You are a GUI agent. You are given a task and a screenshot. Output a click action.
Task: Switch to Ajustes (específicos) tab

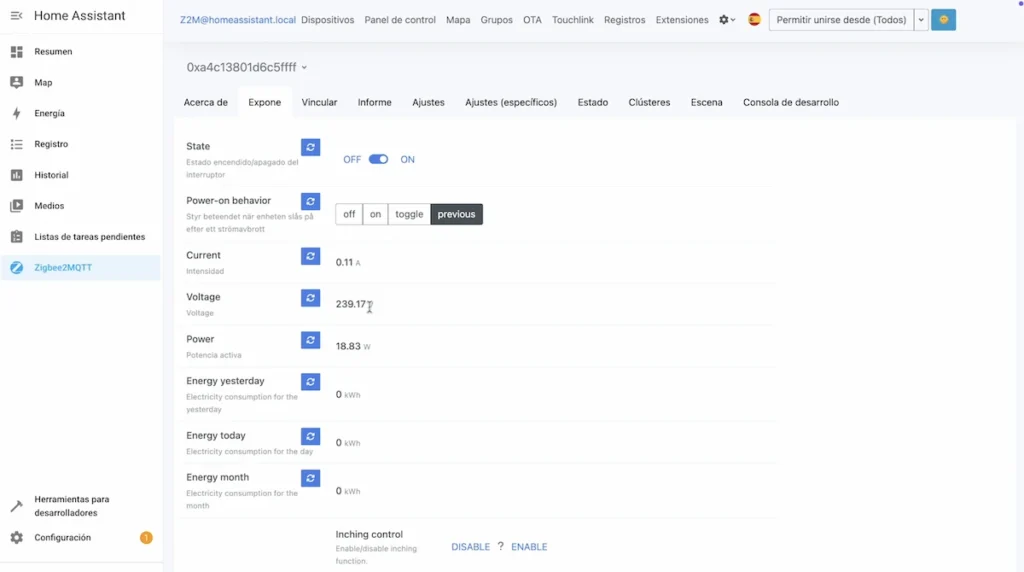511,103
